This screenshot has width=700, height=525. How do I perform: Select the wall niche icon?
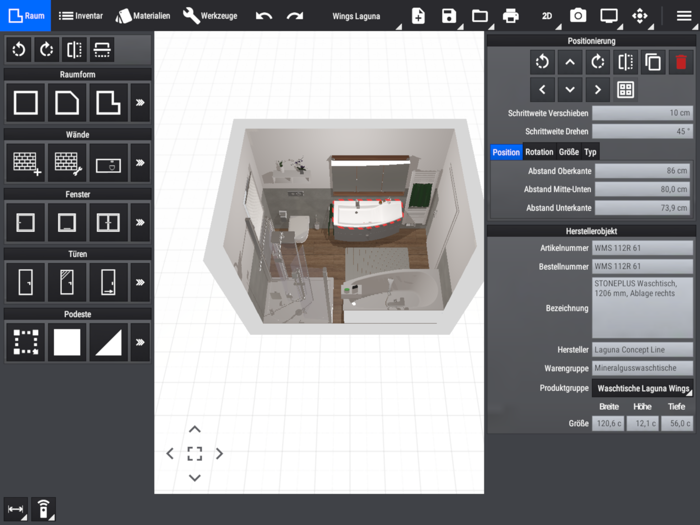[x=108, y=163]
